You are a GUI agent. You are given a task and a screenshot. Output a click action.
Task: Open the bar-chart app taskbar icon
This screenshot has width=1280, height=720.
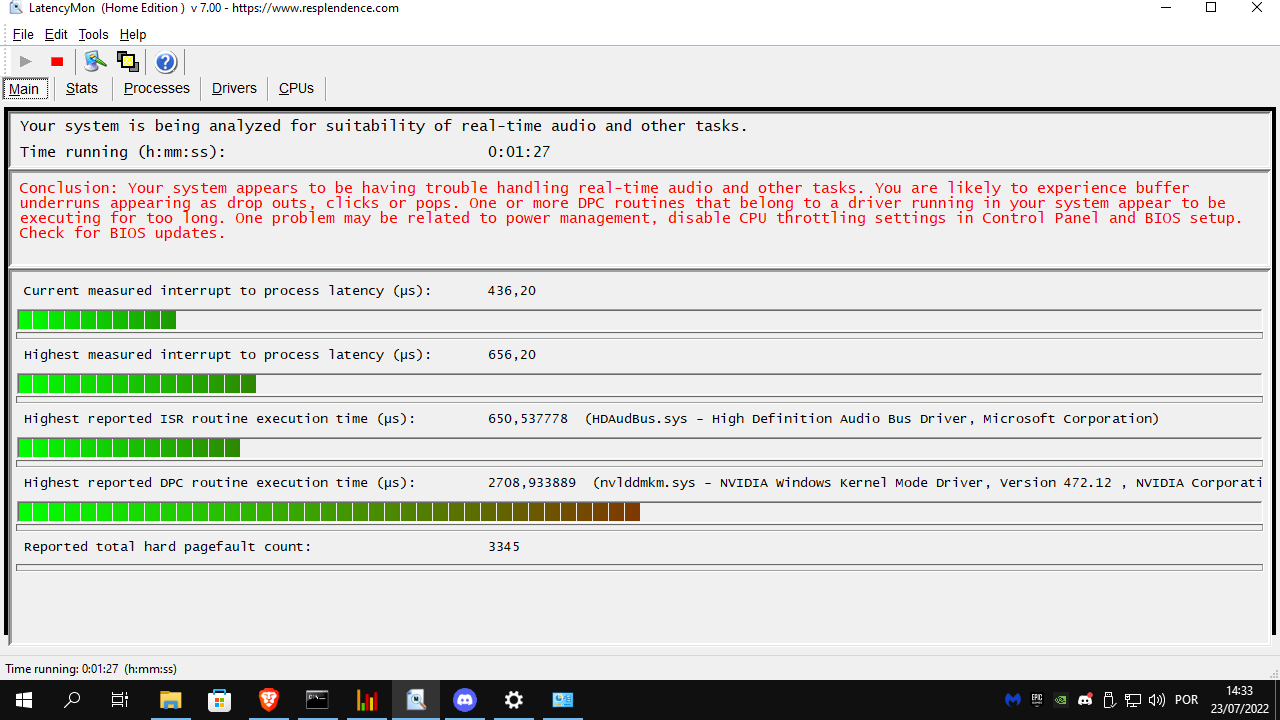[x=366, y=700]
